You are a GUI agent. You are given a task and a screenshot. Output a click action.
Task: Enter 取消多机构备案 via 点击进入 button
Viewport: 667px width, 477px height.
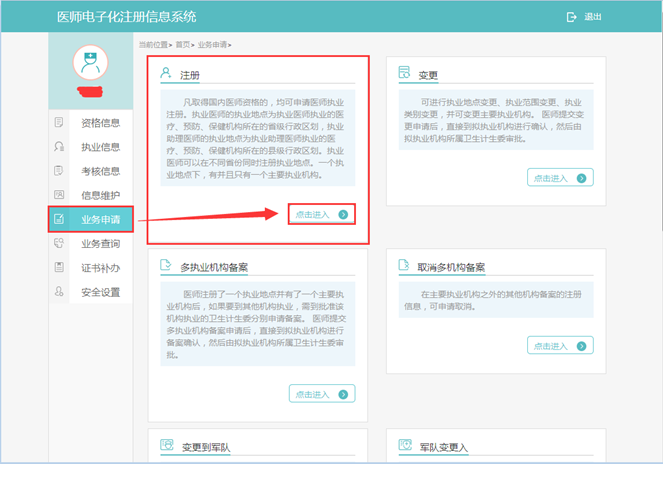pos(559,345)
